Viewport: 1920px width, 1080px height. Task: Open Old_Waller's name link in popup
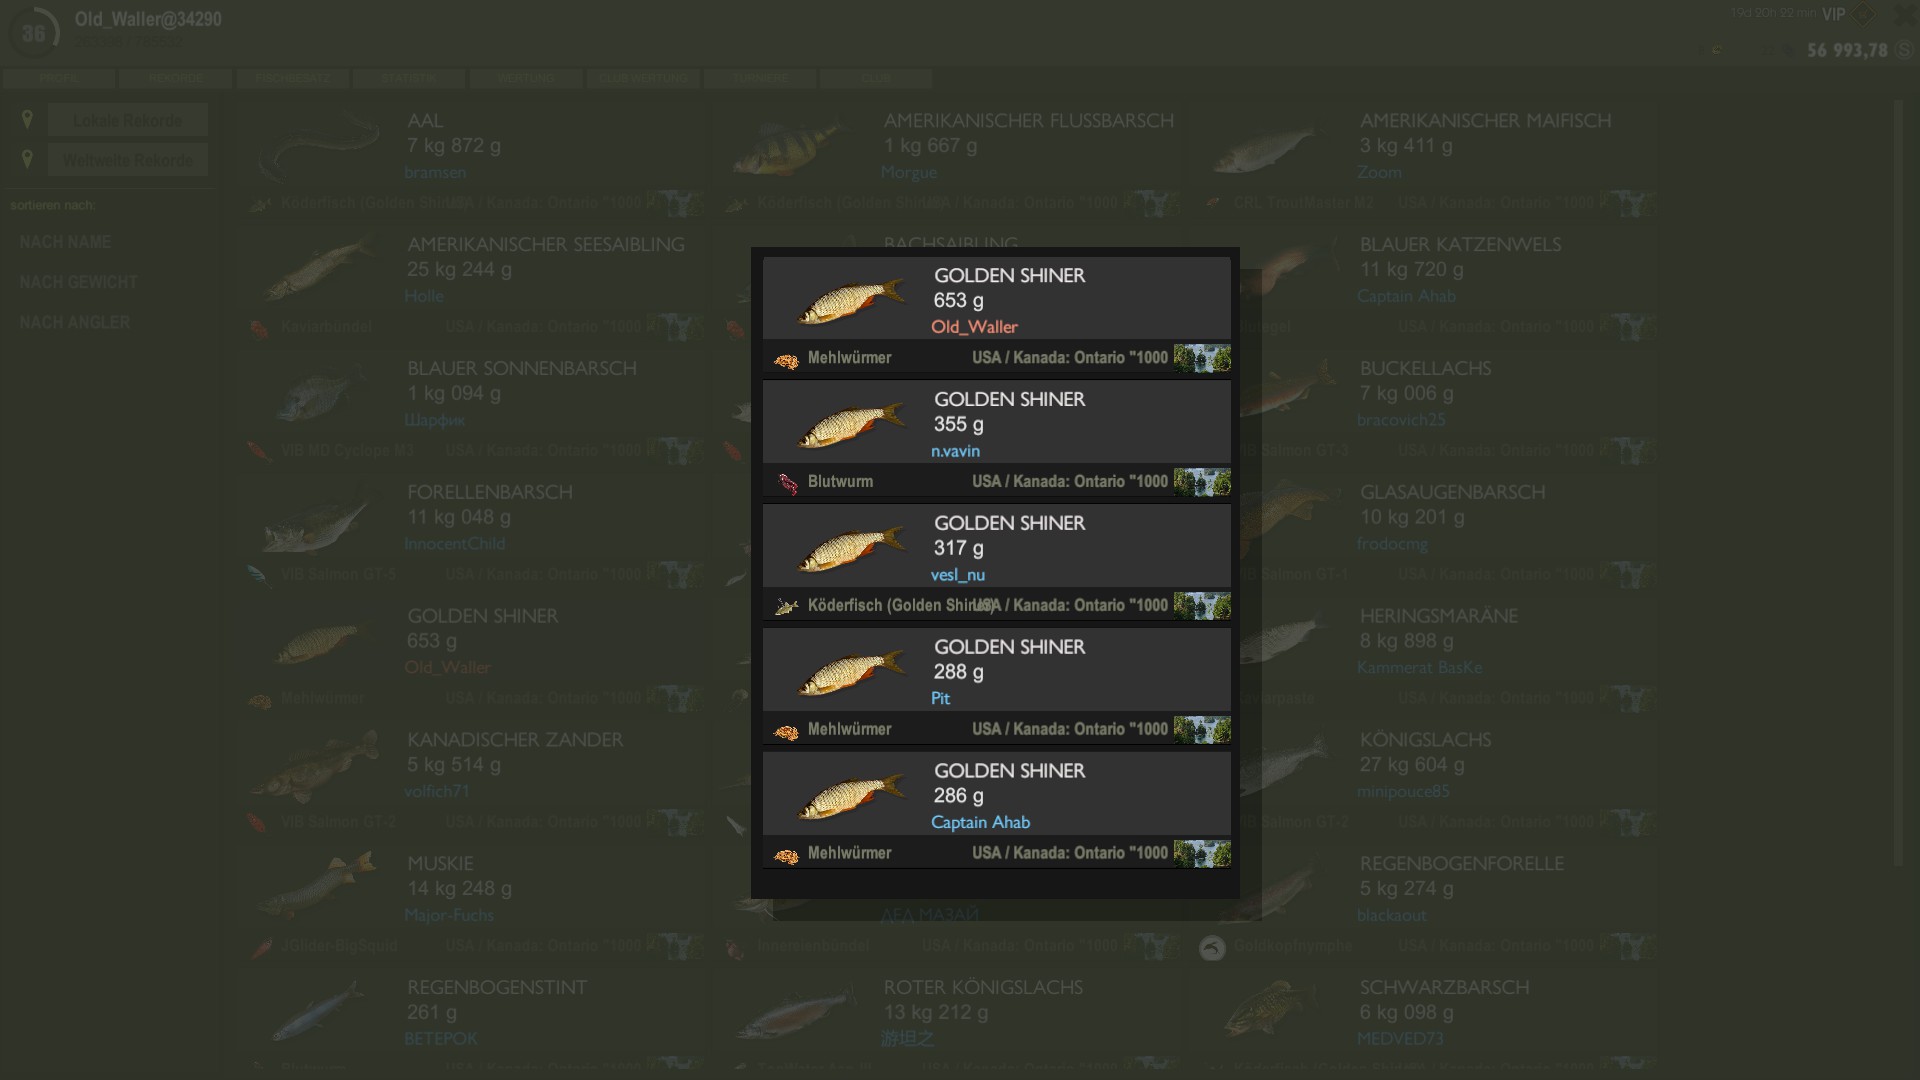974,327
